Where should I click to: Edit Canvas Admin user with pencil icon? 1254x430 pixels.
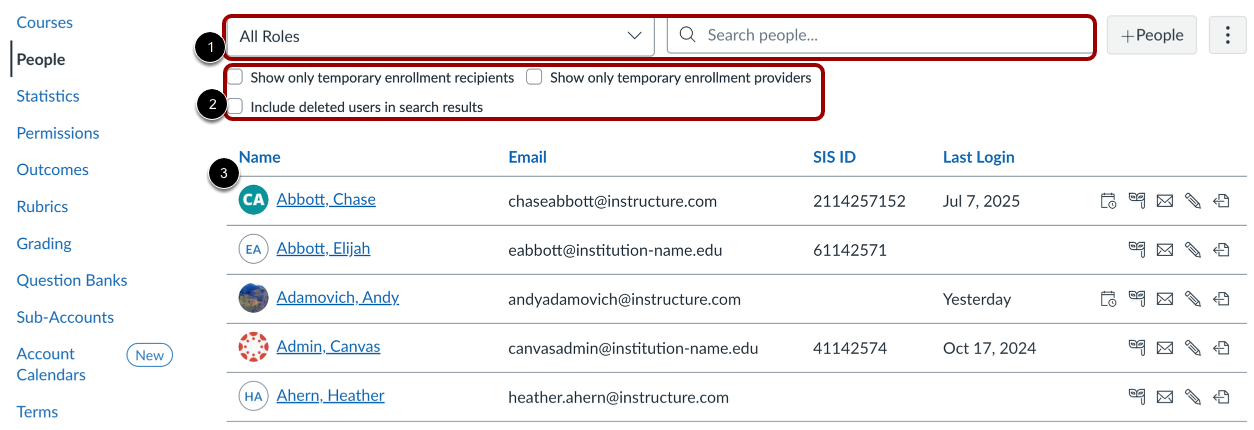[1192, 348]
